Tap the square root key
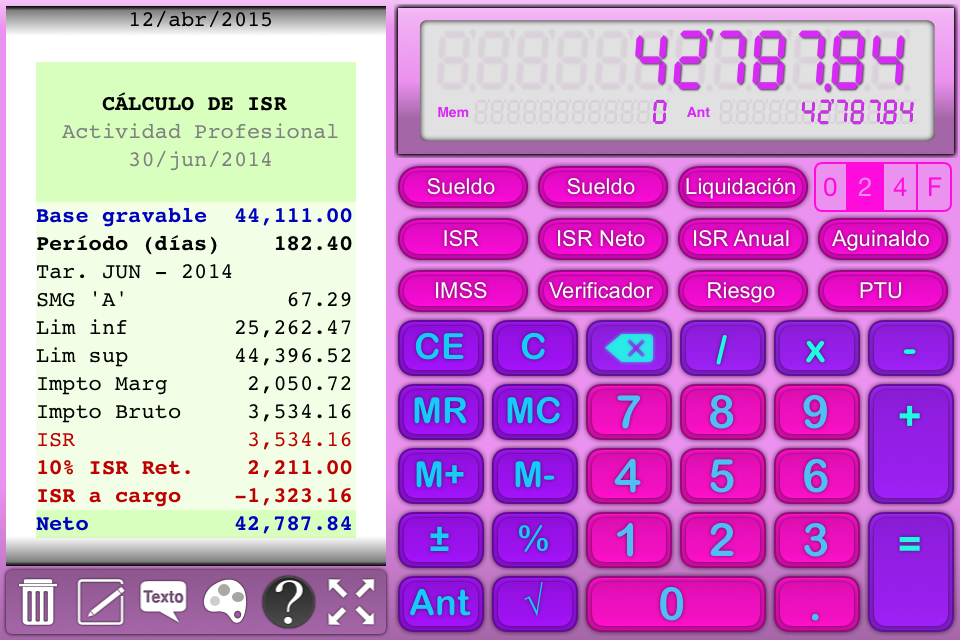 click(x=534, y=603)
